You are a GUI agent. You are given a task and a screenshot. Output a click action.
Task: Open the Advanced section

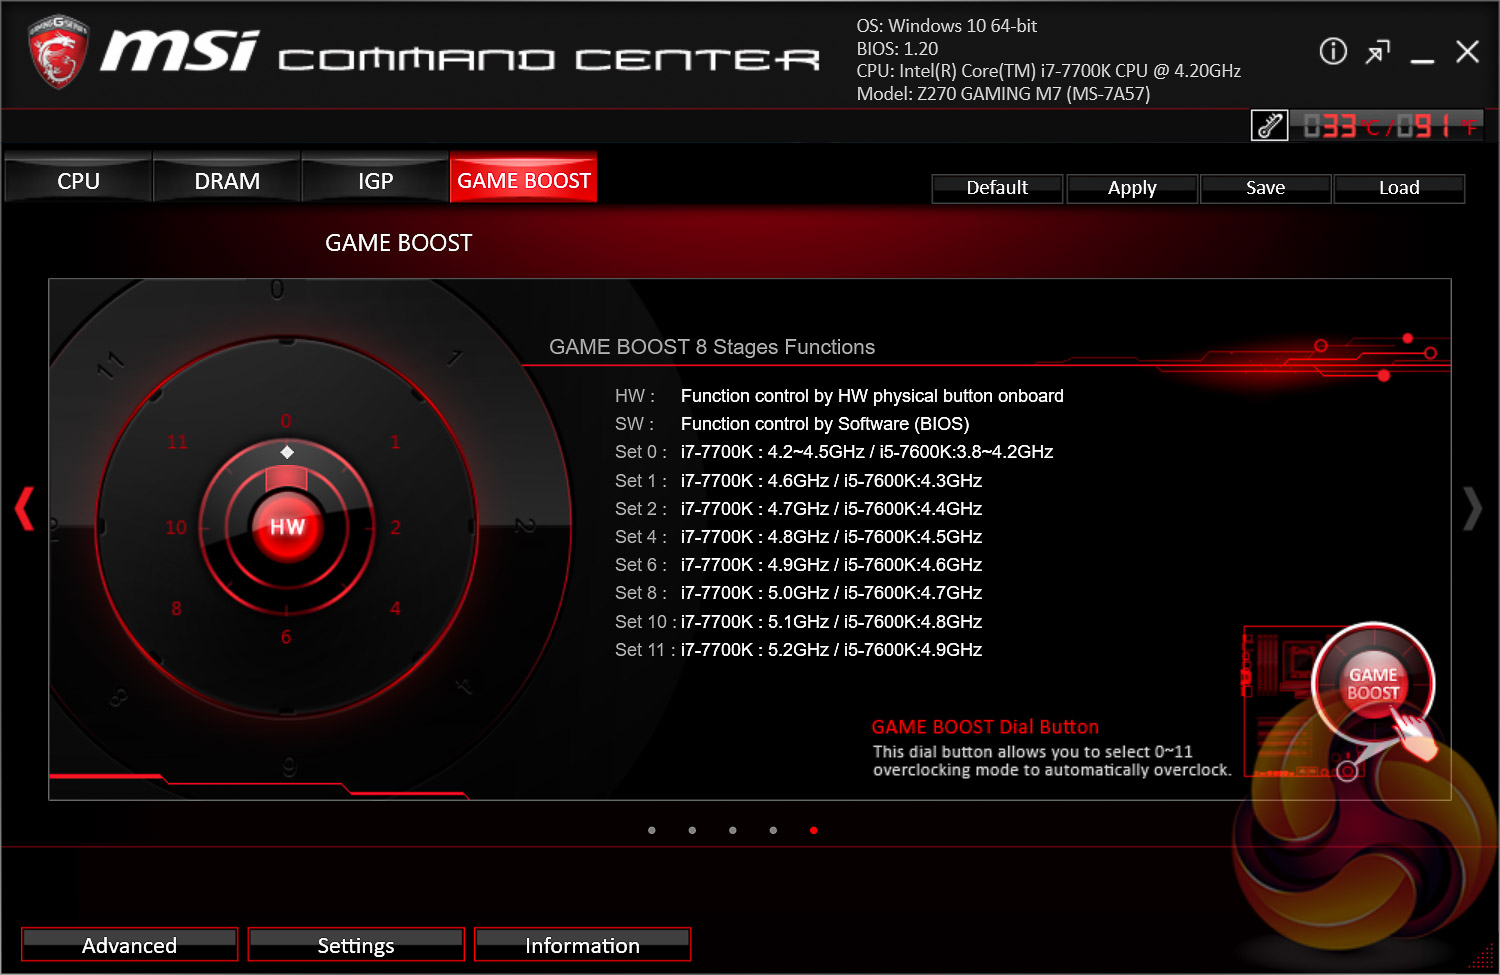click(x=130, y=944)
